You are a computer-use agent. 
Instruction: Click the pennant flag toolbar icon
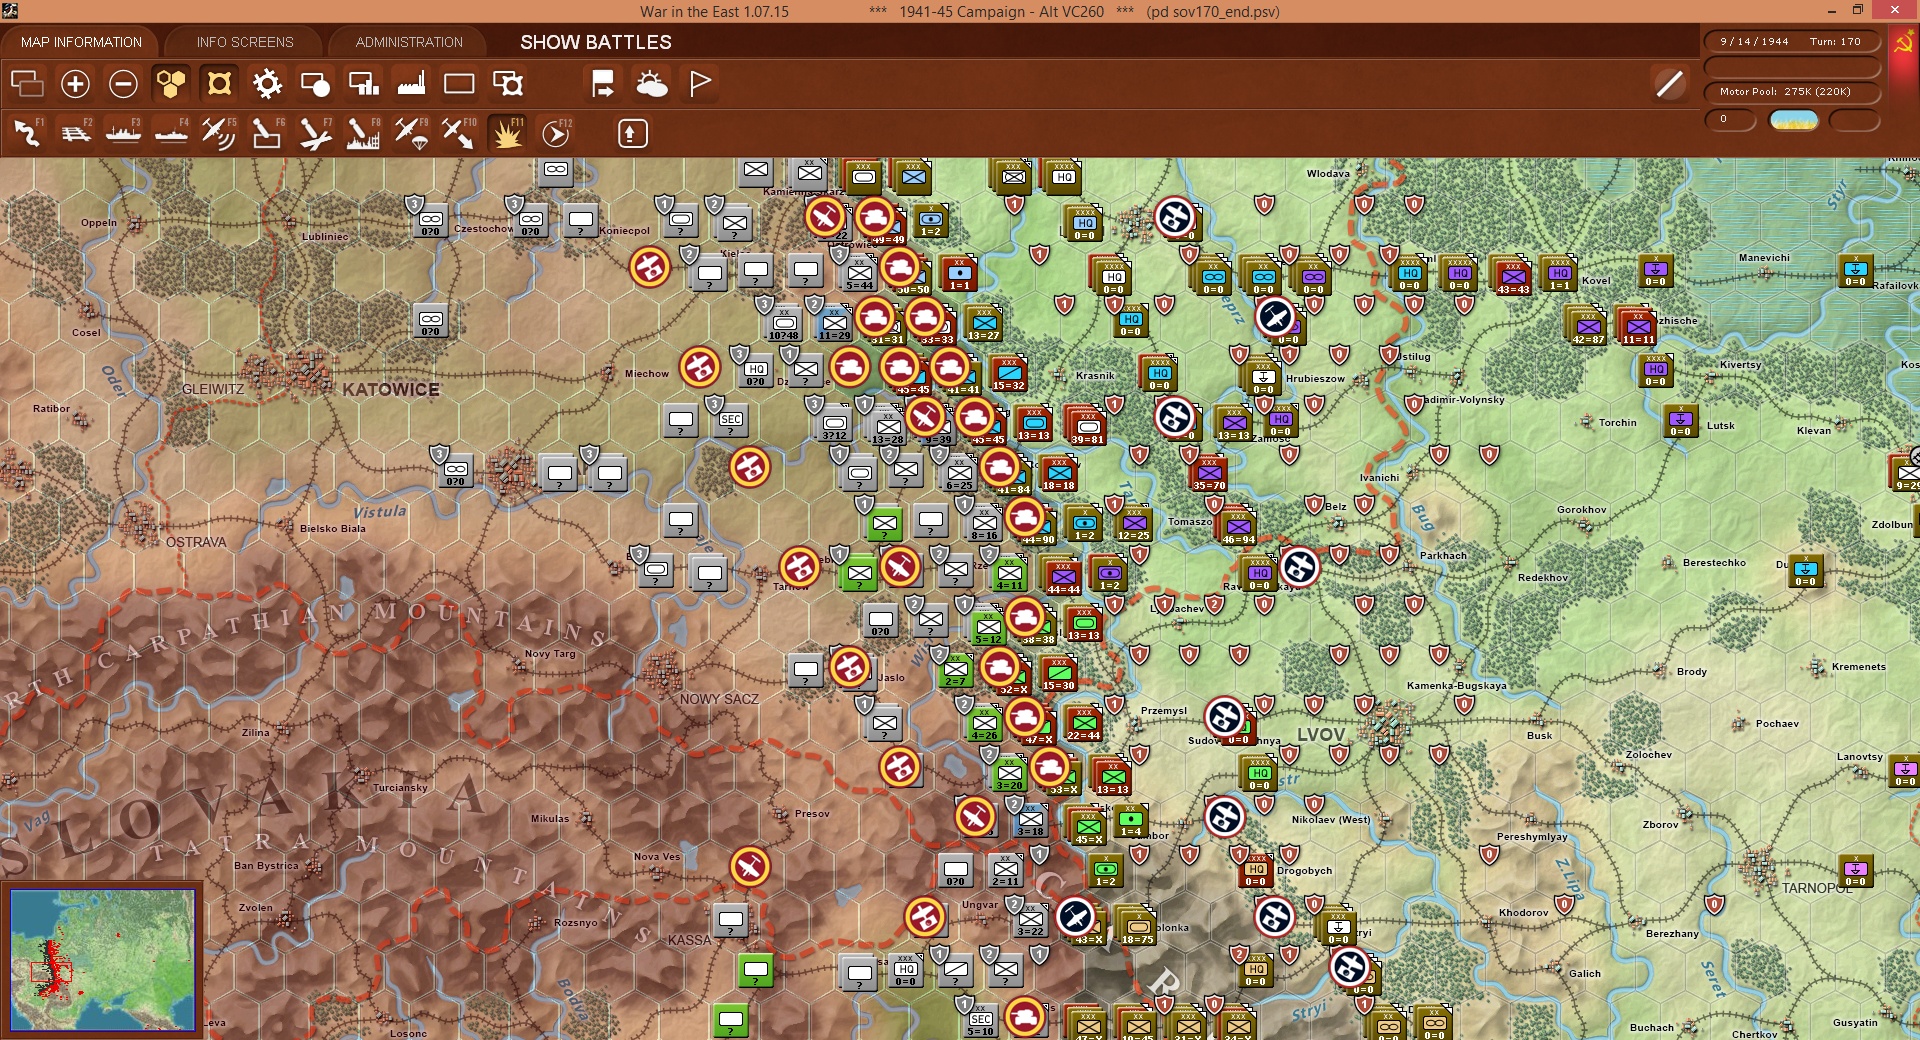point(700,84)
